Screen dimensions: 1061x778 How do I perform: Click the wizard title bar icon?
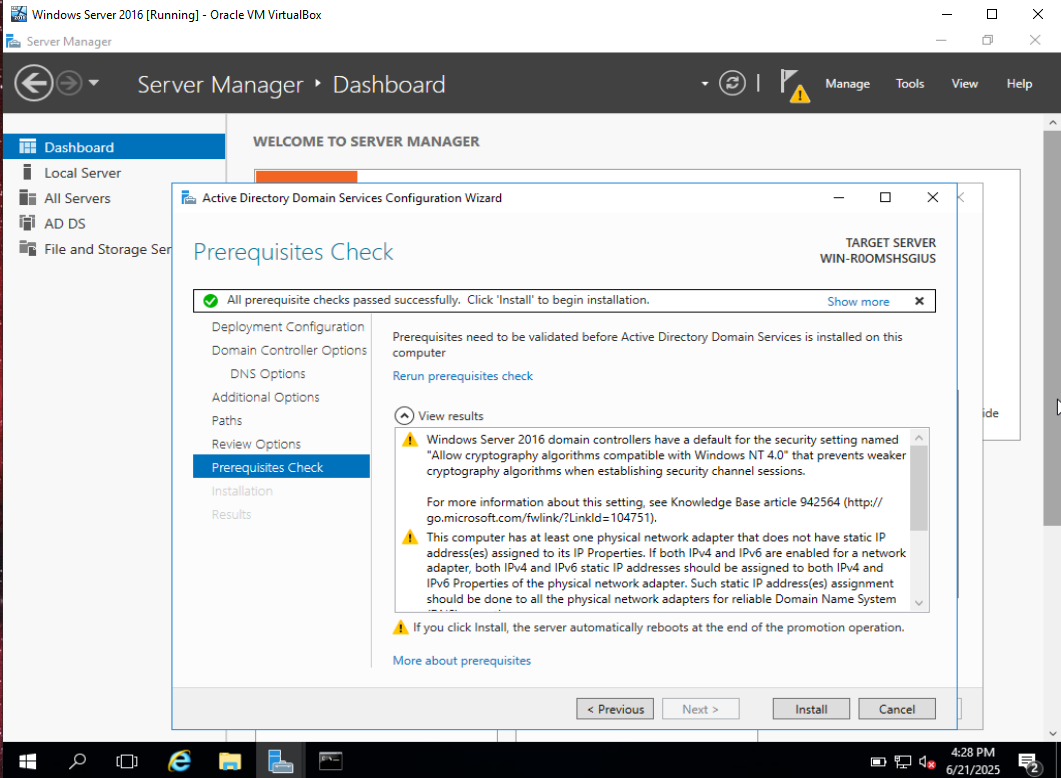click(x=189, y=198)
